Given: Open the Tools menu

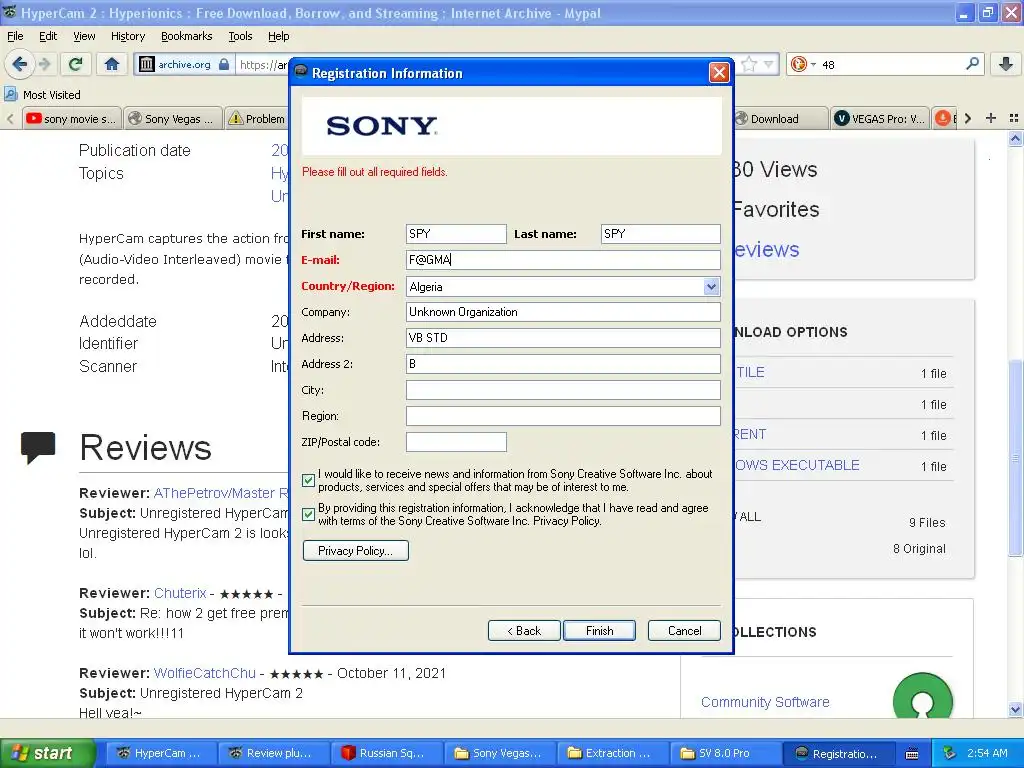Looking at the screenshot, I should coord(240,36).
